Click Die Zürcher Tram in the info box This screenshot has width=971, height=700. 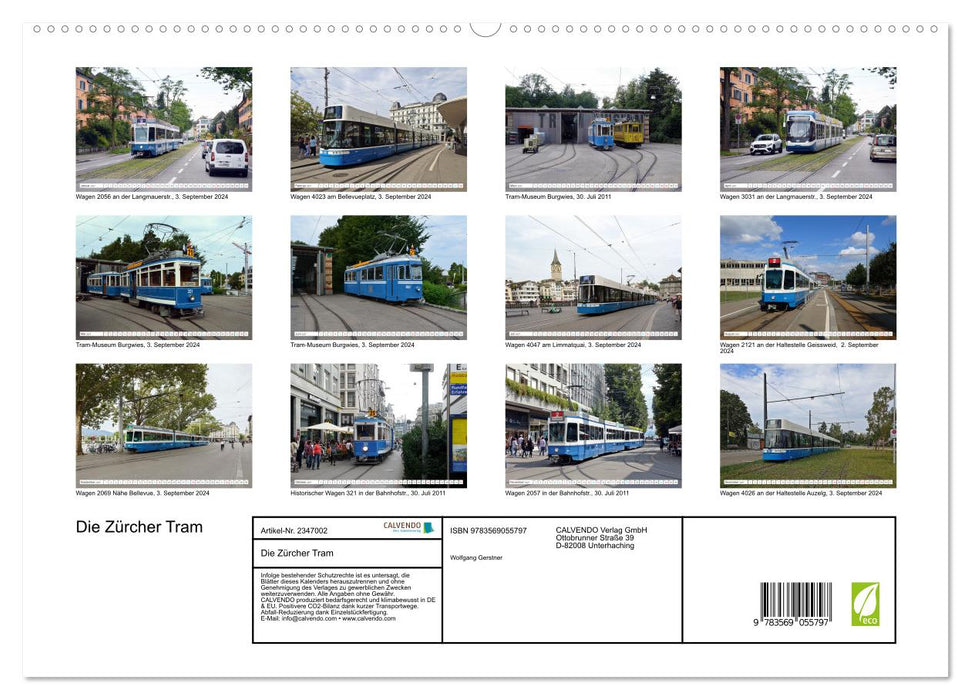click(x=297, y=553)
